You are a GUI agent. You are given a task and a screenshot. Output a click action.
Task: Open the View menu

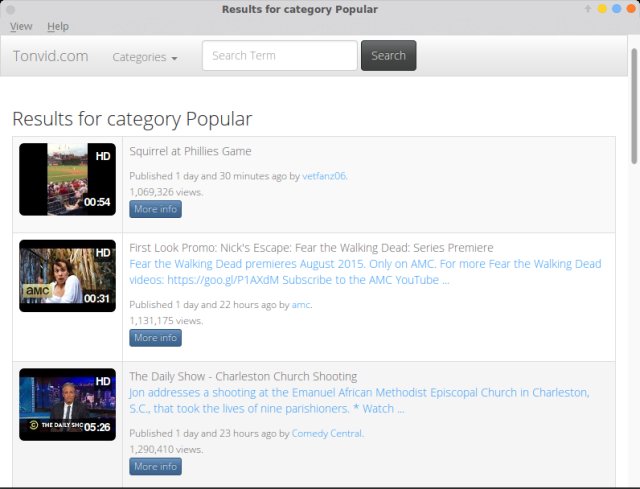click(x=21, y=27)
